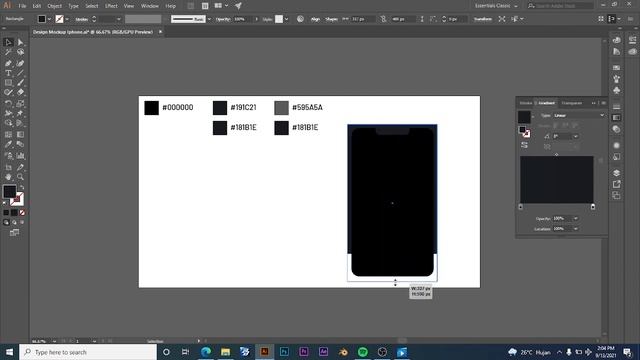Swap fill and stroke colors
This screenshot has width=640, height=360.
22,187
